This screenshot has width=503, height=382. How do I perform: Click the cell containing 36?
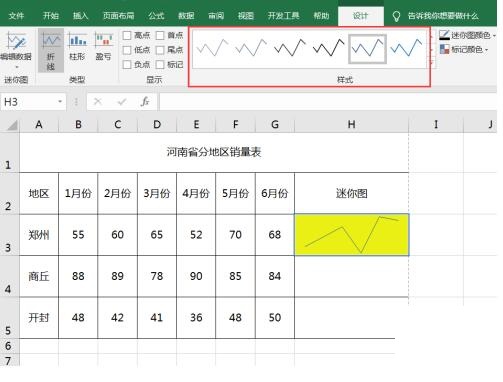pyautogui.click(x=196, y=318)
